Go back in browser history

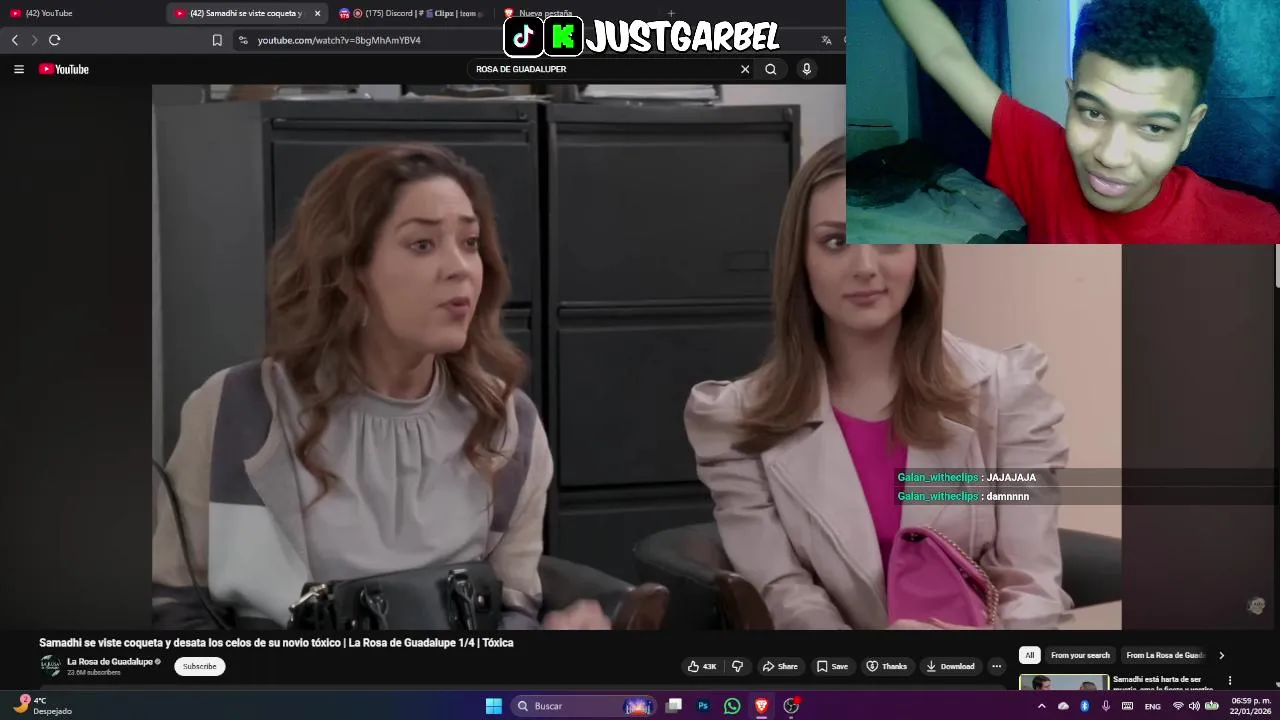(x=15, y=40)
